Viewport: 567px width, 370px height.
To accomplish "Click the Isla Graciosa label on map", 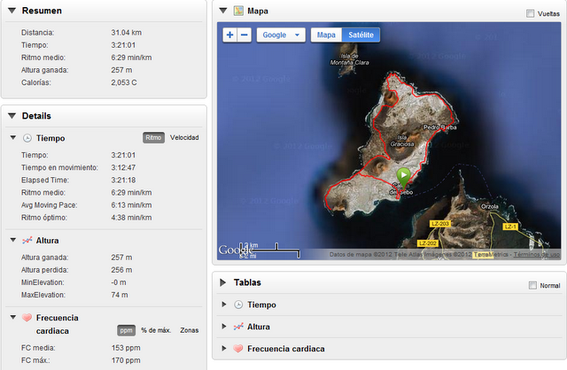I will (402, 141).
